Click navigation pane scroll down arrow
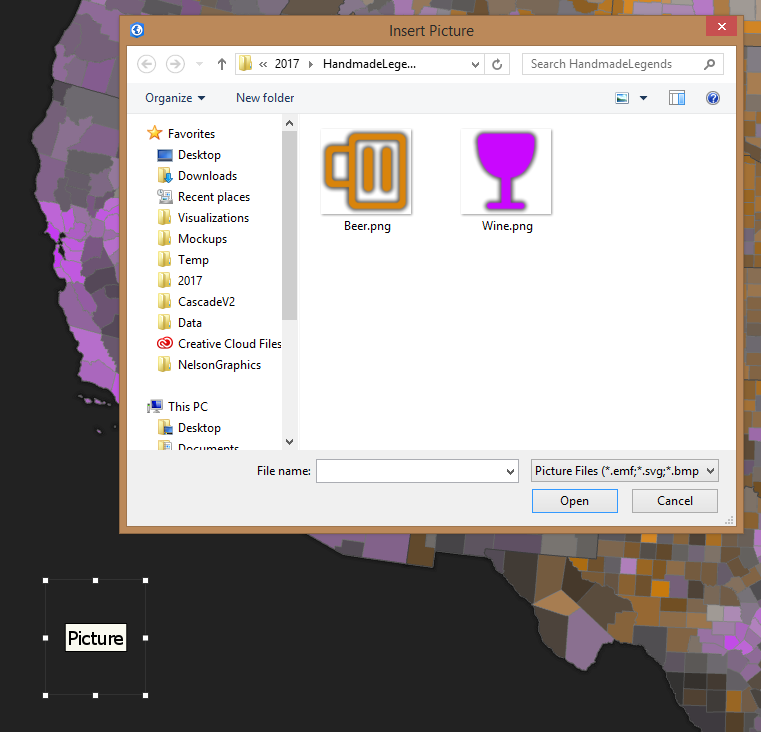This screenshot has width=761, height=732. [x=289, y=442]
